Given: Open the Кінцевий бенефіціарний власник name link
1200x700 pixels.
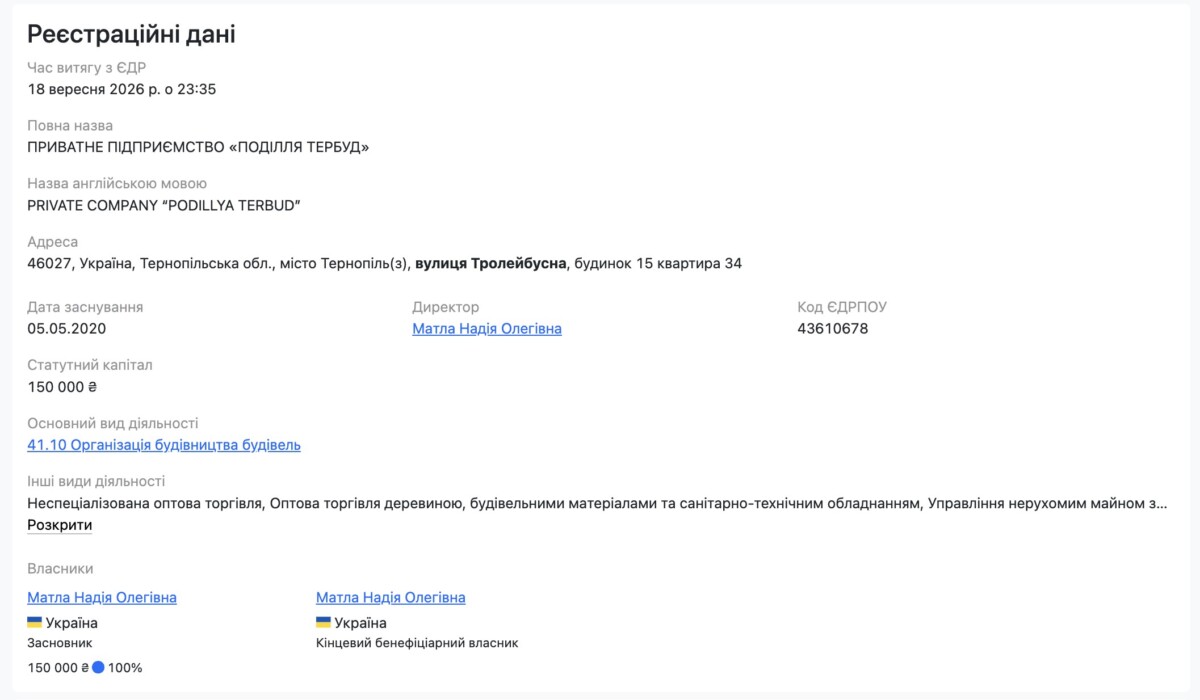Looking at the screenshot, I should [391, 597].
